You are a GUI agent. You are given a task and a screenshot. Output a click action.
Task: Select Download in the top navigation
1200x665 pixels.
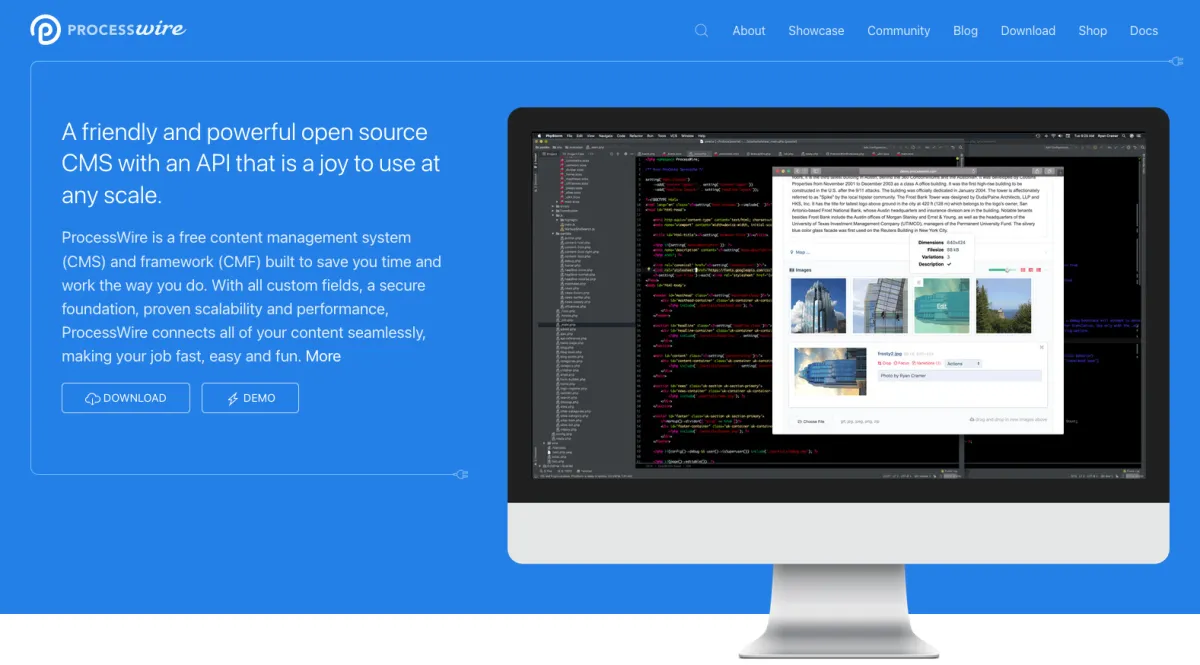(x=1028, y=31)
